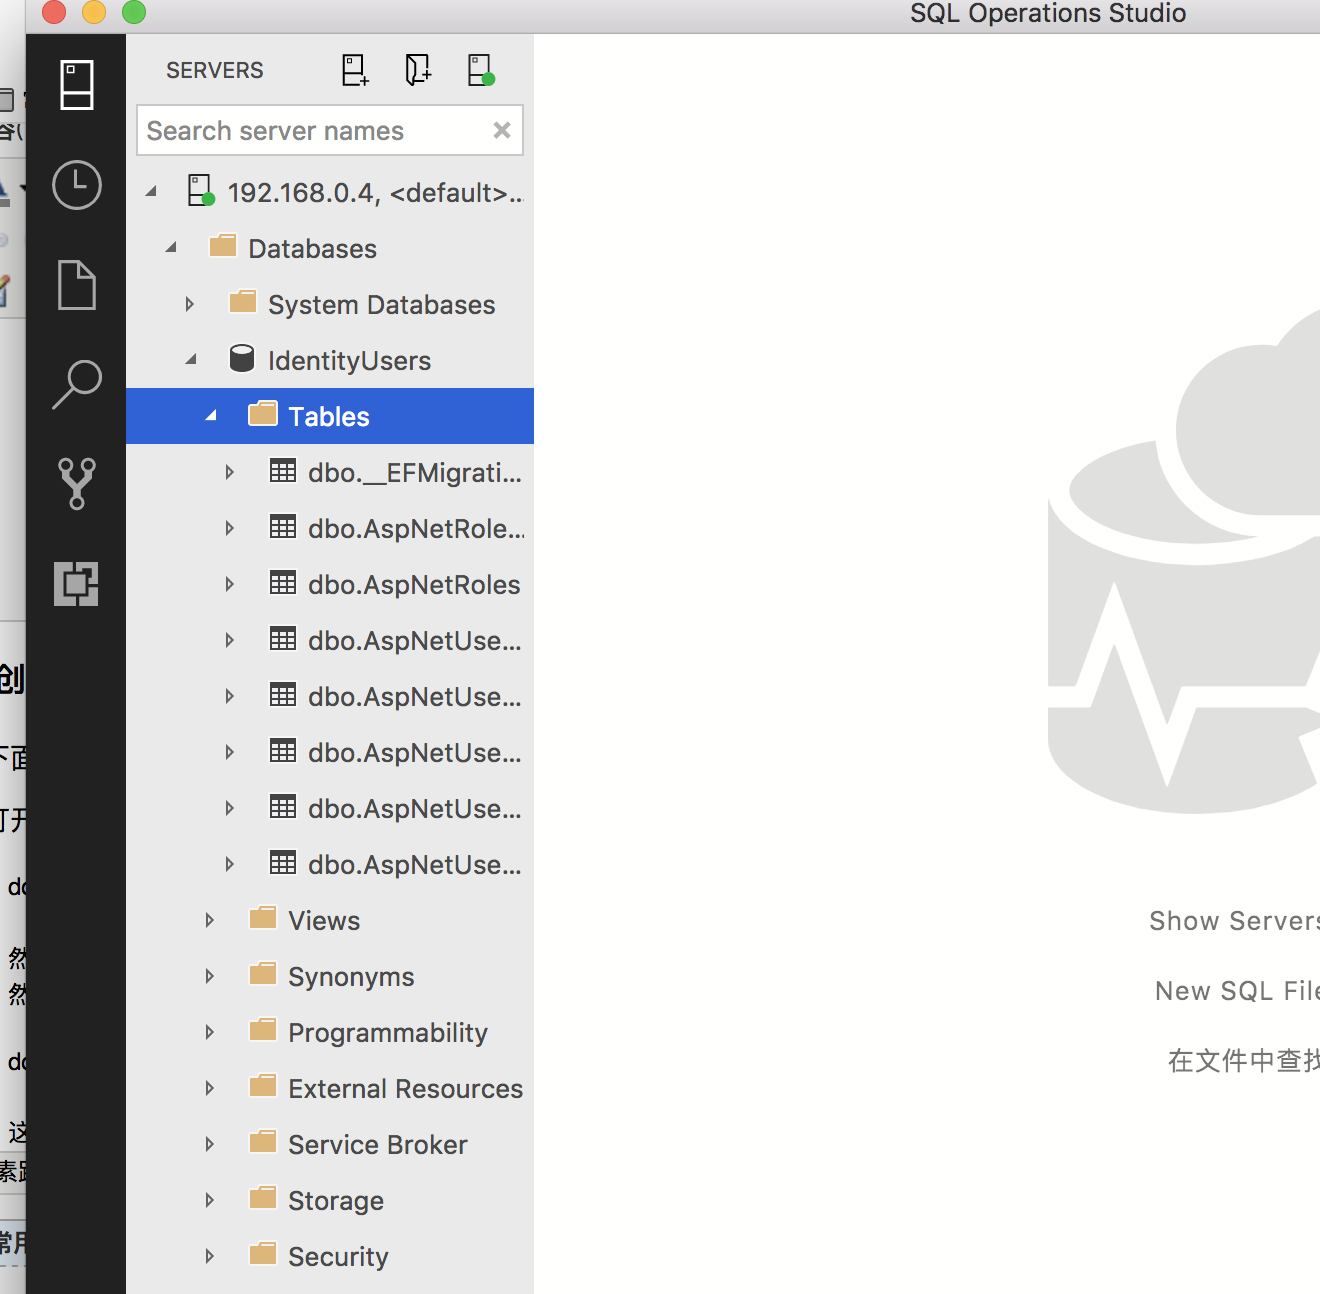Viewport: 1320px width, 1294px height.
Task: Click the New SQL File shortcut link
Action: pyautogui.click(x=1237, y=991)
